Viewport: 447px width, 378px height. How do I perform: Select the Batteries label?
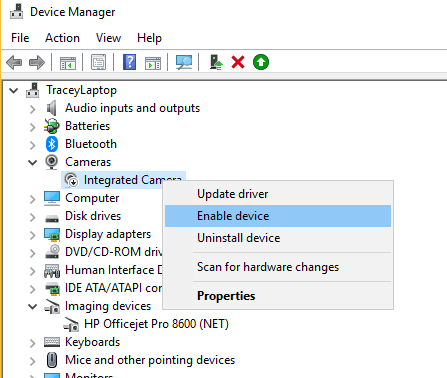coord(87,126)
